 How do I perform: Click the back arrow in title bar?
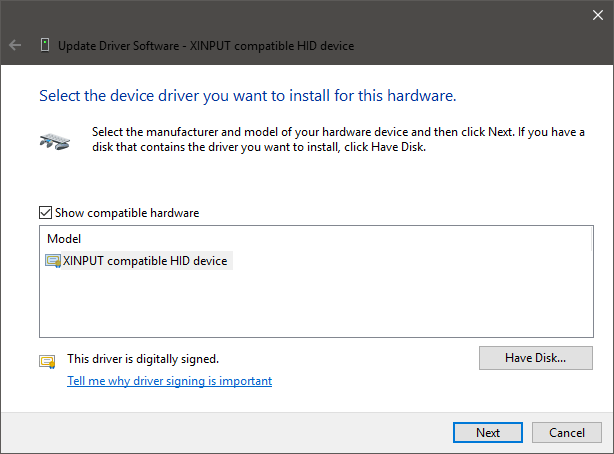click(15, 45)
